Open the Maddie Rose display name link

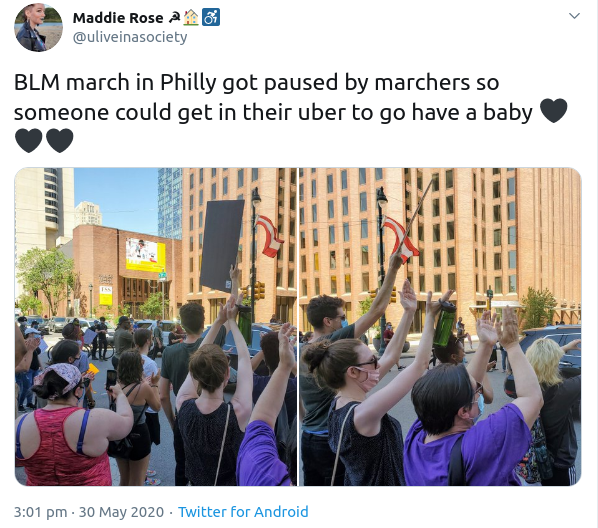(118, 18)
